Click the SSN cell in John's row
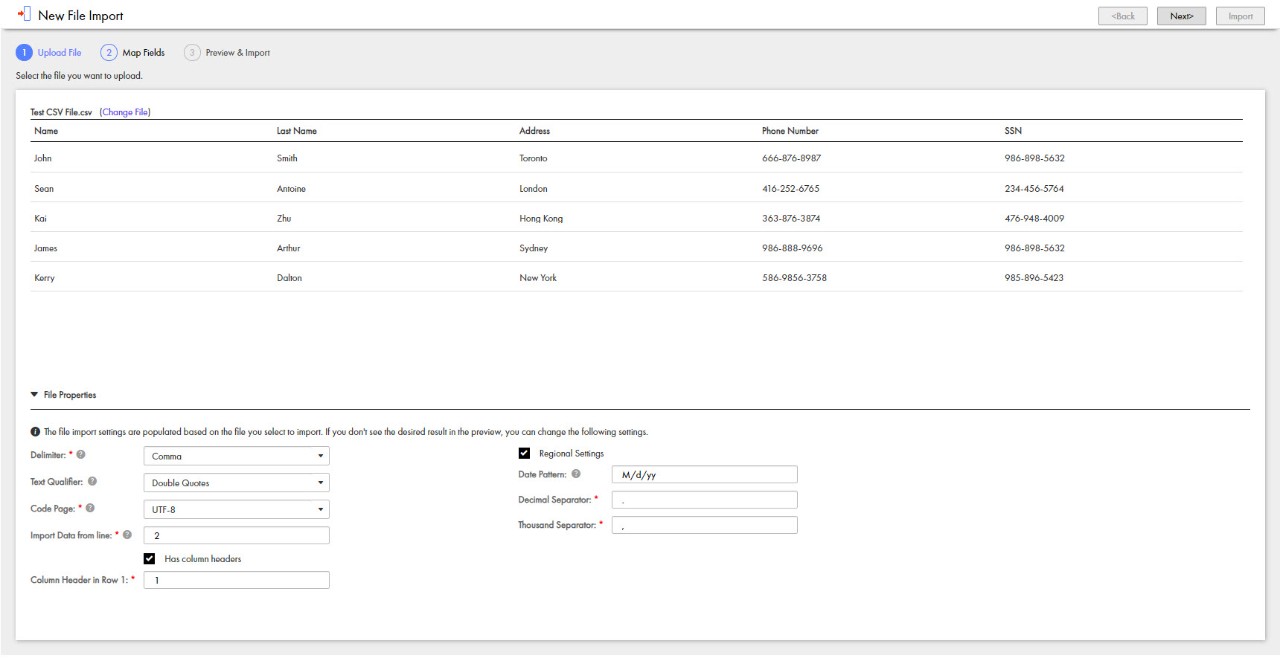The width and height of the screenshot is (1280, 658). click(x=1034, y=158)
